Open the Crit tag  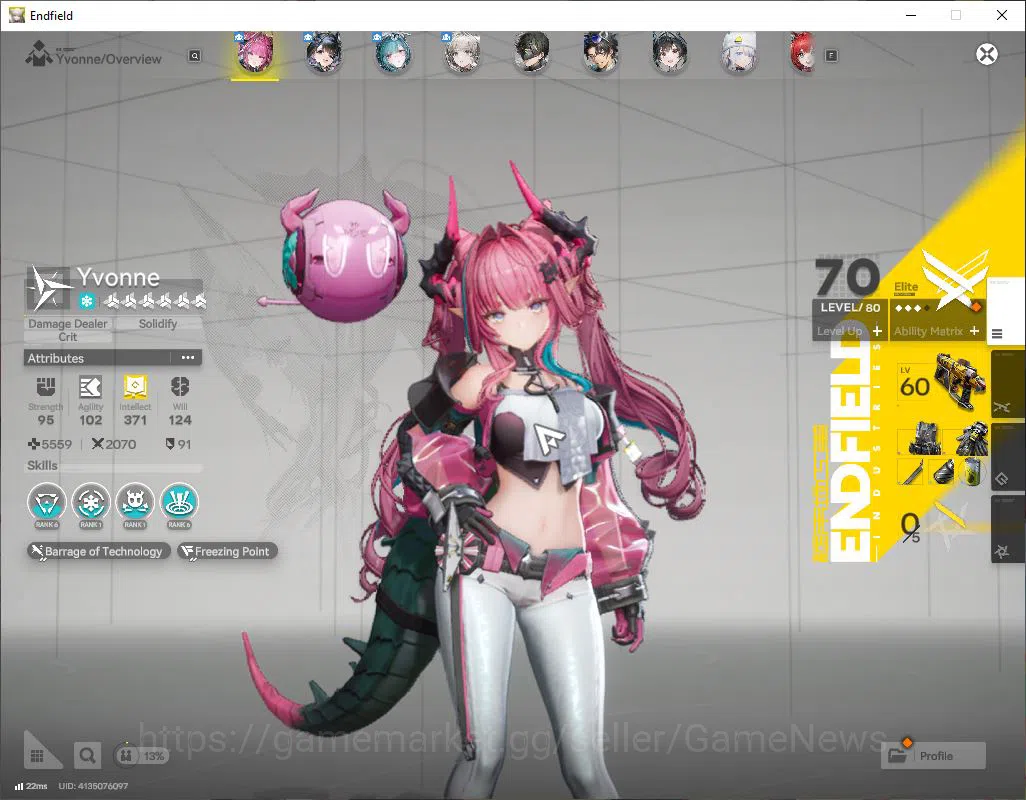pos(67,337)
